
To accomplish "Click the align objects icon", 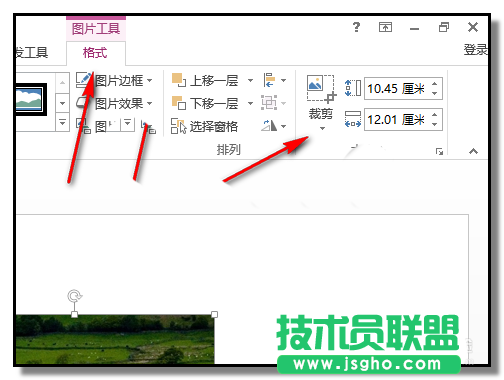I will 269,80.
